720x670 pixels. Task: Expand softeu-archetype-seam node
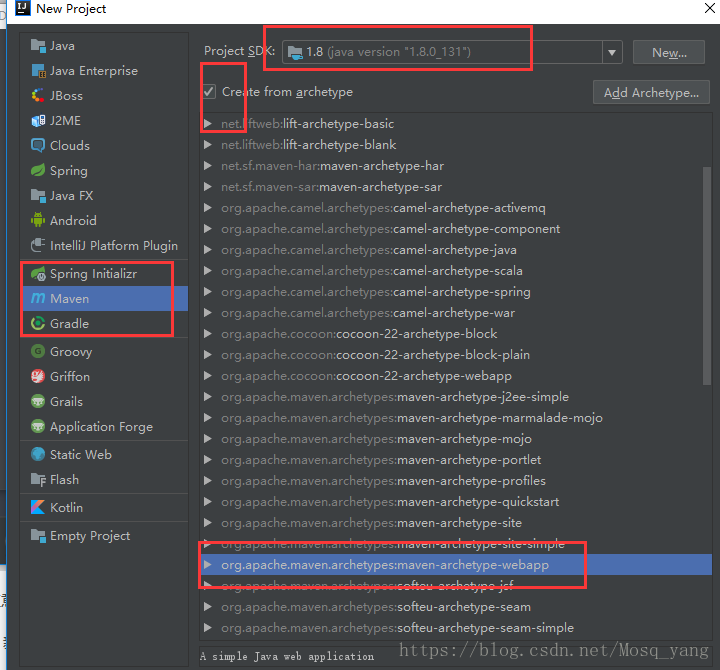pyautogui.click(x=208, y=607)
